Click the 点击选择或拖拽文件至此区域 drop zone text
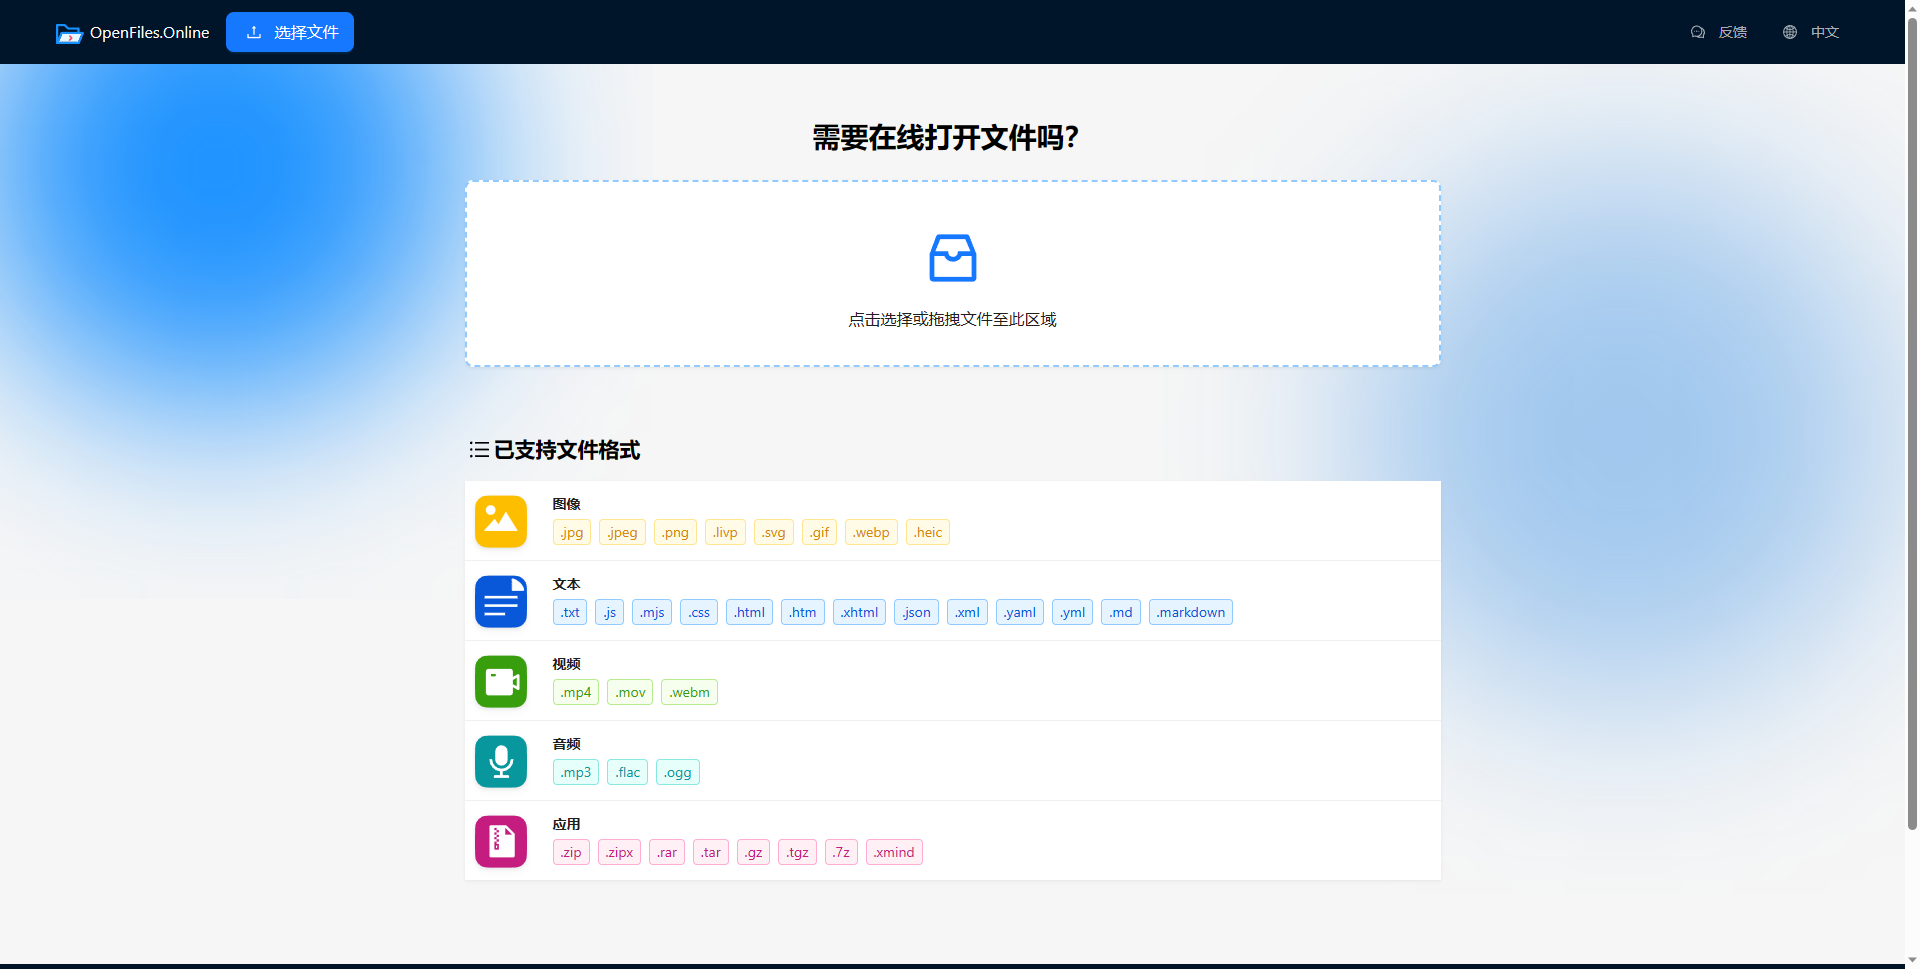This screenshot has height=969, width=1920. [952, 320]
